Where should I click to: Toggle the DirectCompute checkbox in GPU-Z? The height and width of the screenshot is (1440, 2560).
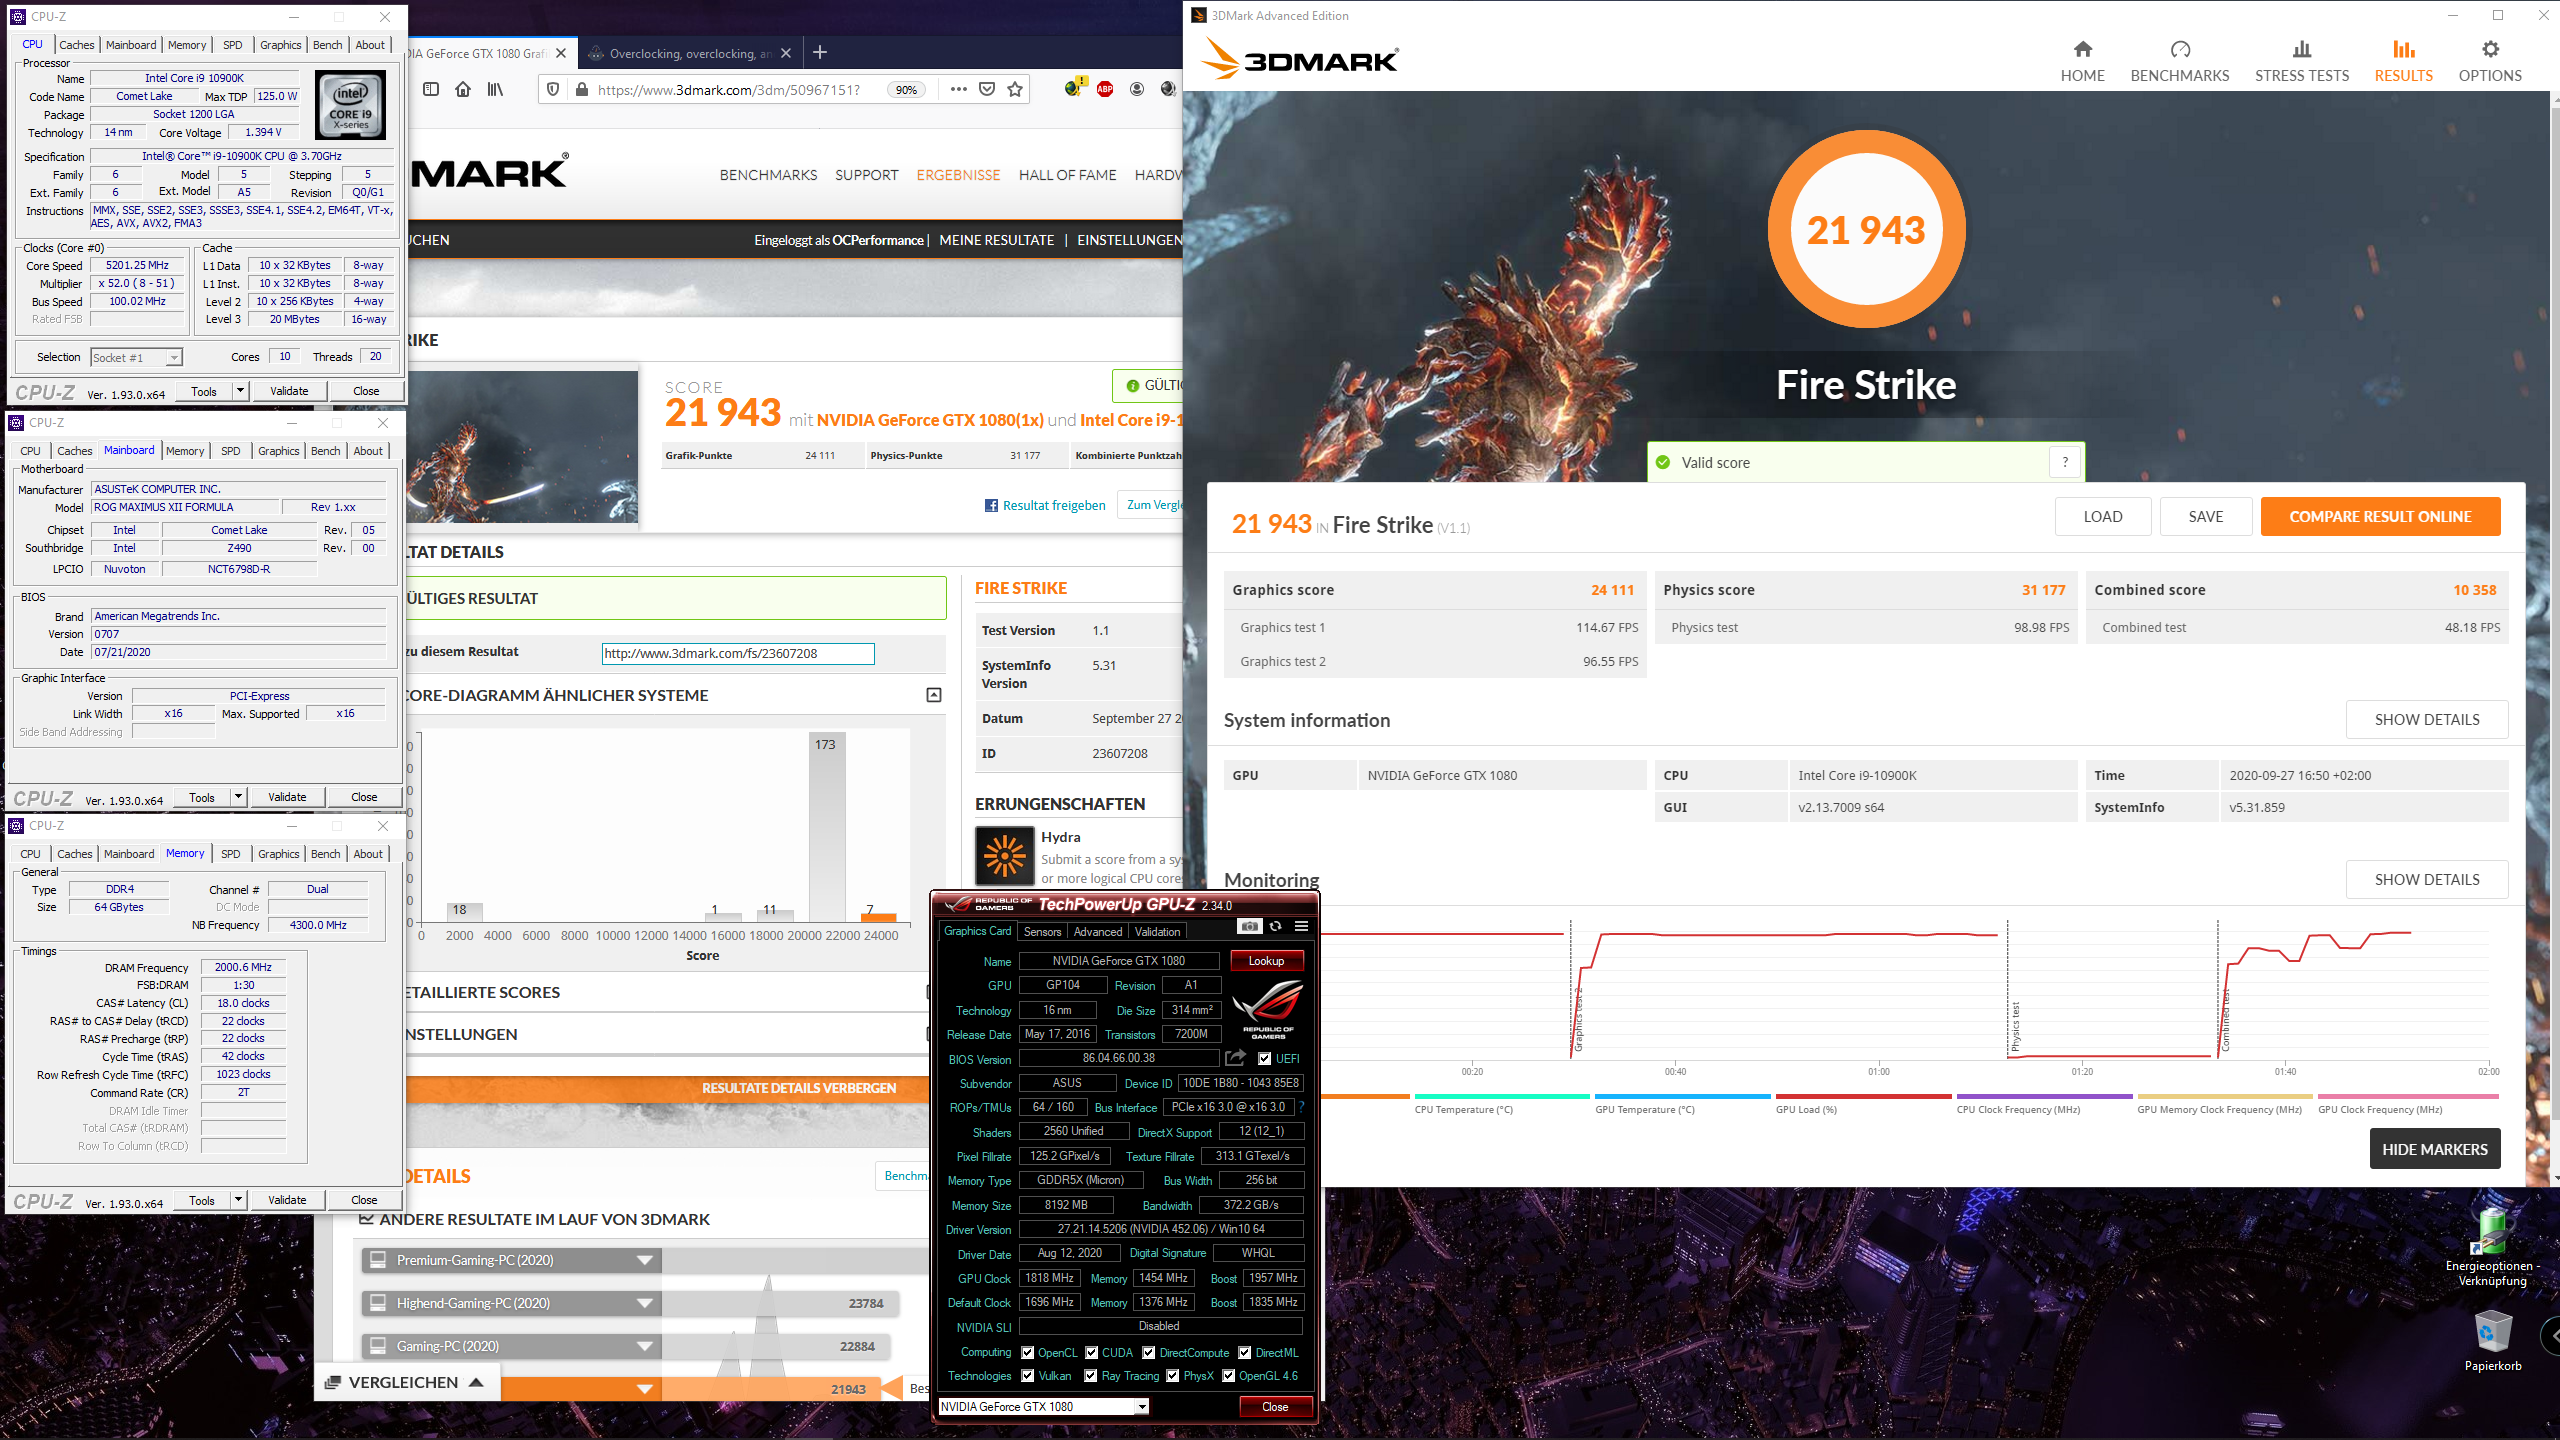(x=1149, y=1352)
